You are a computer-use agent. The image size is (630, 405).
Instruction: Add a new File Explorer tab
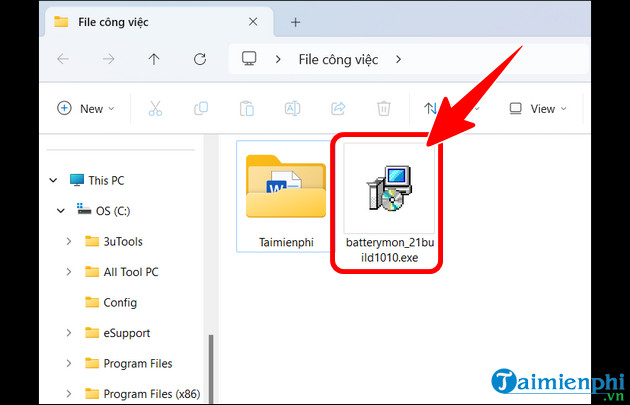[x=295, y=21]
